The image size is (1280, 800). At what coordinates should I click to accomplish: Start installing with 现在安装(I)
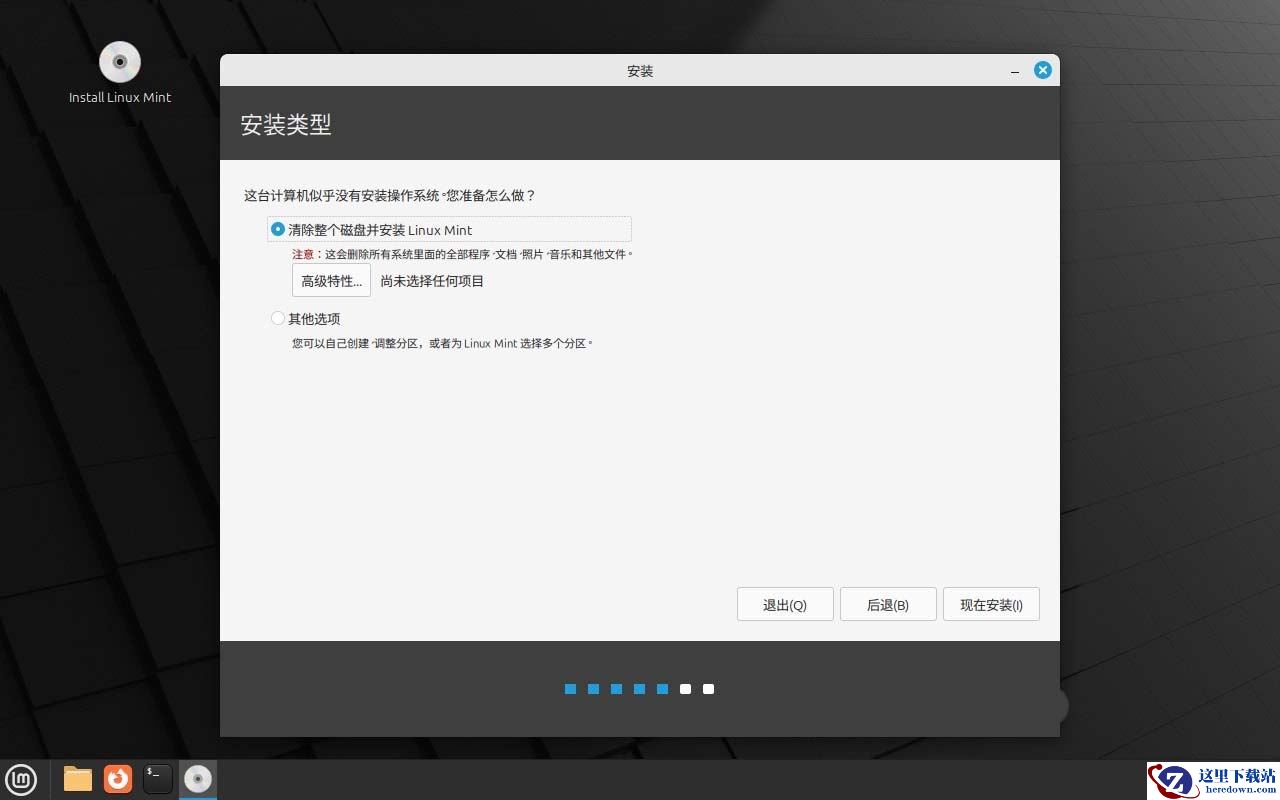pyautogui.click(x=991, y=605)
